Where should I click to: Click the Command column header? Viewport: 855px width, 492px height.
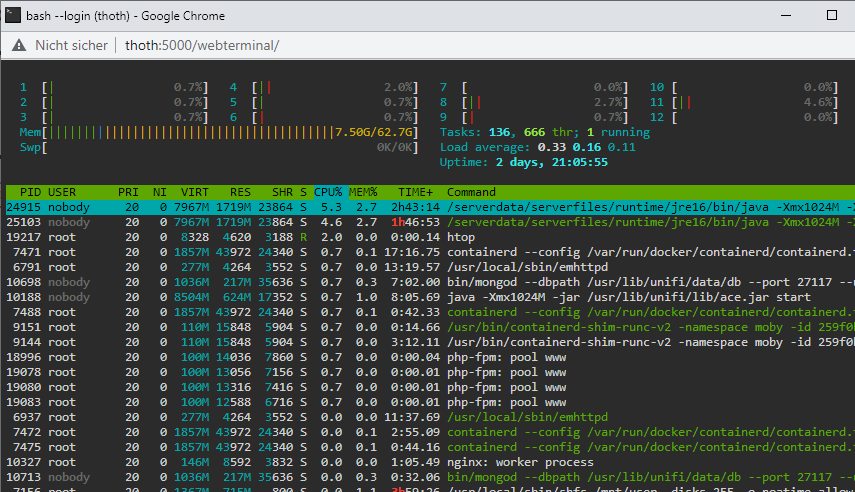point(471,192)
